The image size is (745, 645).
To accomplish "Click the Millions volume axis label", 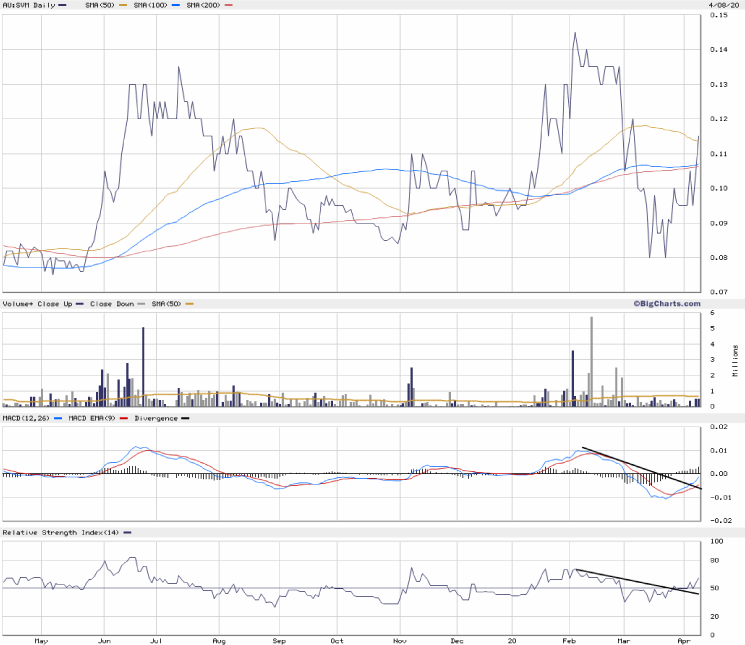I will pos(737,360).
